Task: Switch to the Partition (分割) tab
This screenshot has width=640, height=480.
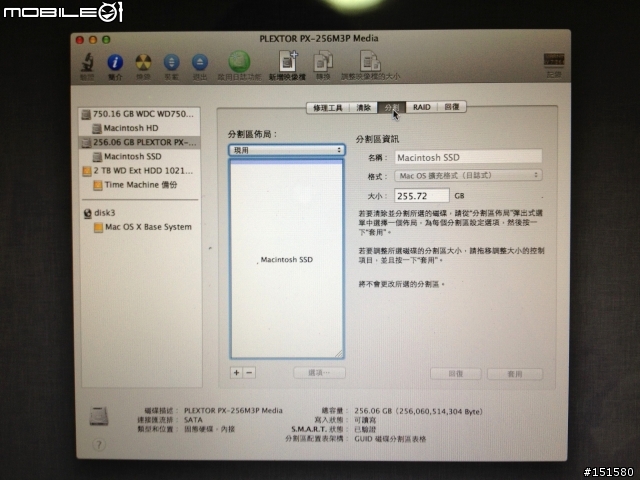Action: pos(391,107)
